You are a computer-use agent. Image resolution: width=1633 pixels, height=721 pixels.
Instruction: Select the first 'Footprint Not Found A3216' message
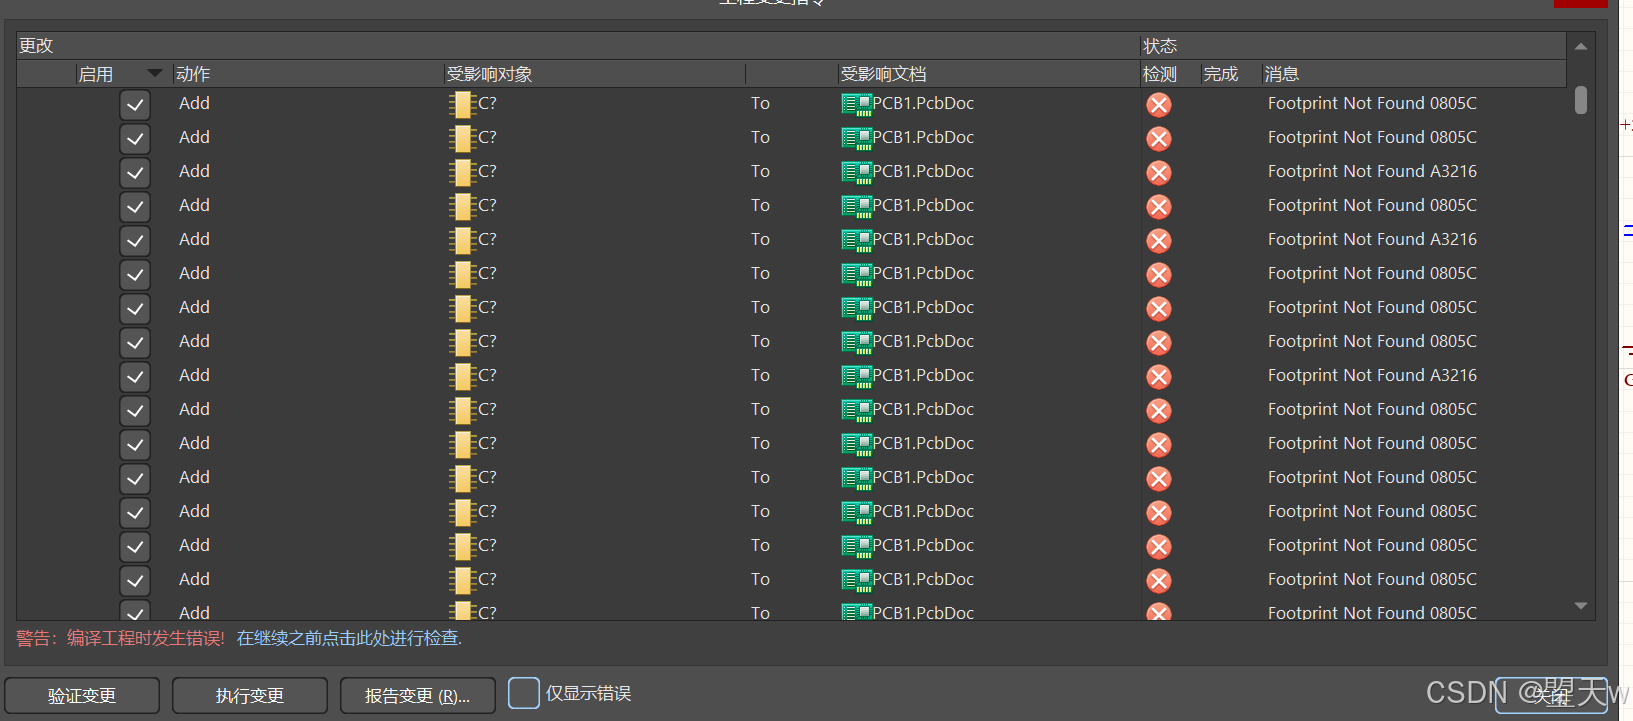1372,171
